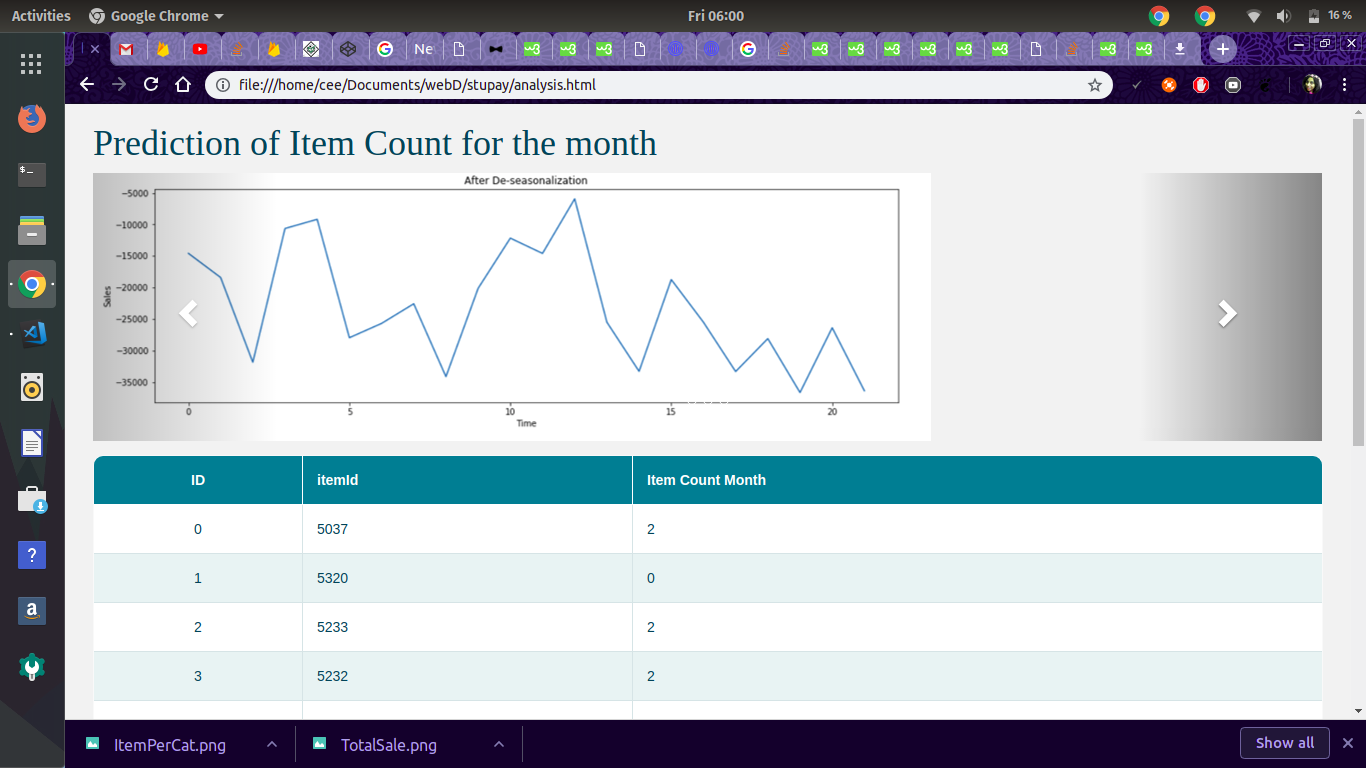
Task: Open LibreOffice Writer from dock
Action: click(32, 443)
